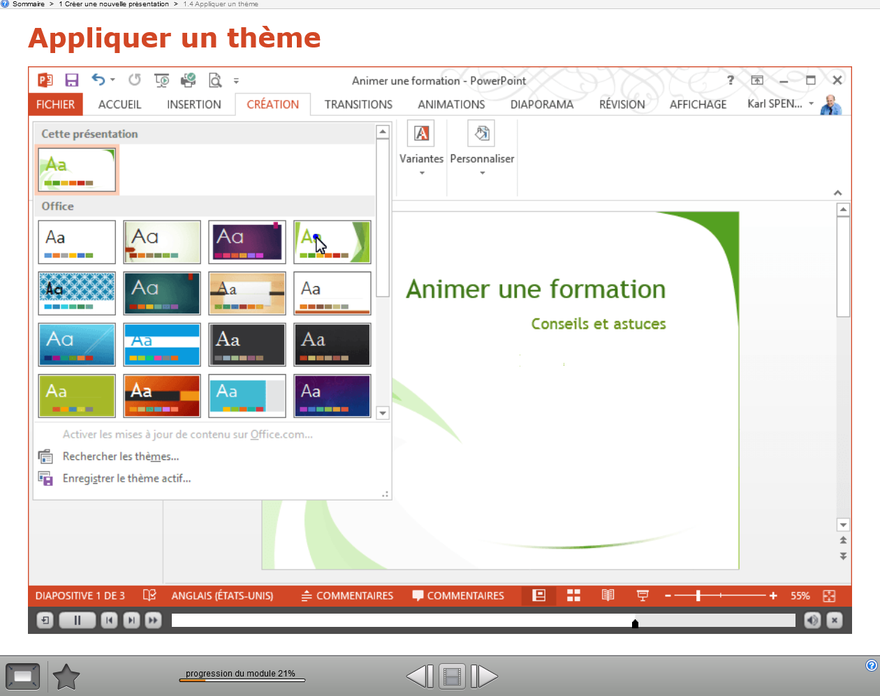Click 'Rechercher les thèmes...' option
This screenshot has height=696, width=880.
[x=120, y=456]
